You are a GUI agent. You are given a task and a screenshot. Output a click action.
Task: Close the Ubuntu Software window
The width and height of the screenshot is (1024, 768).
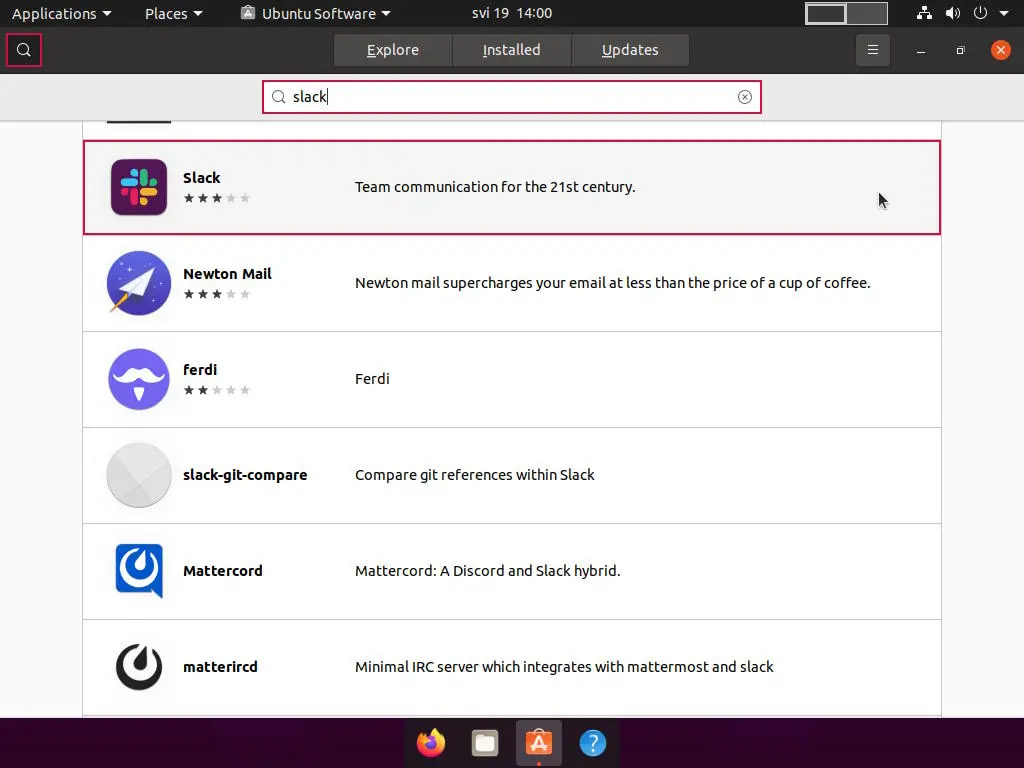tap(1000, 50)
